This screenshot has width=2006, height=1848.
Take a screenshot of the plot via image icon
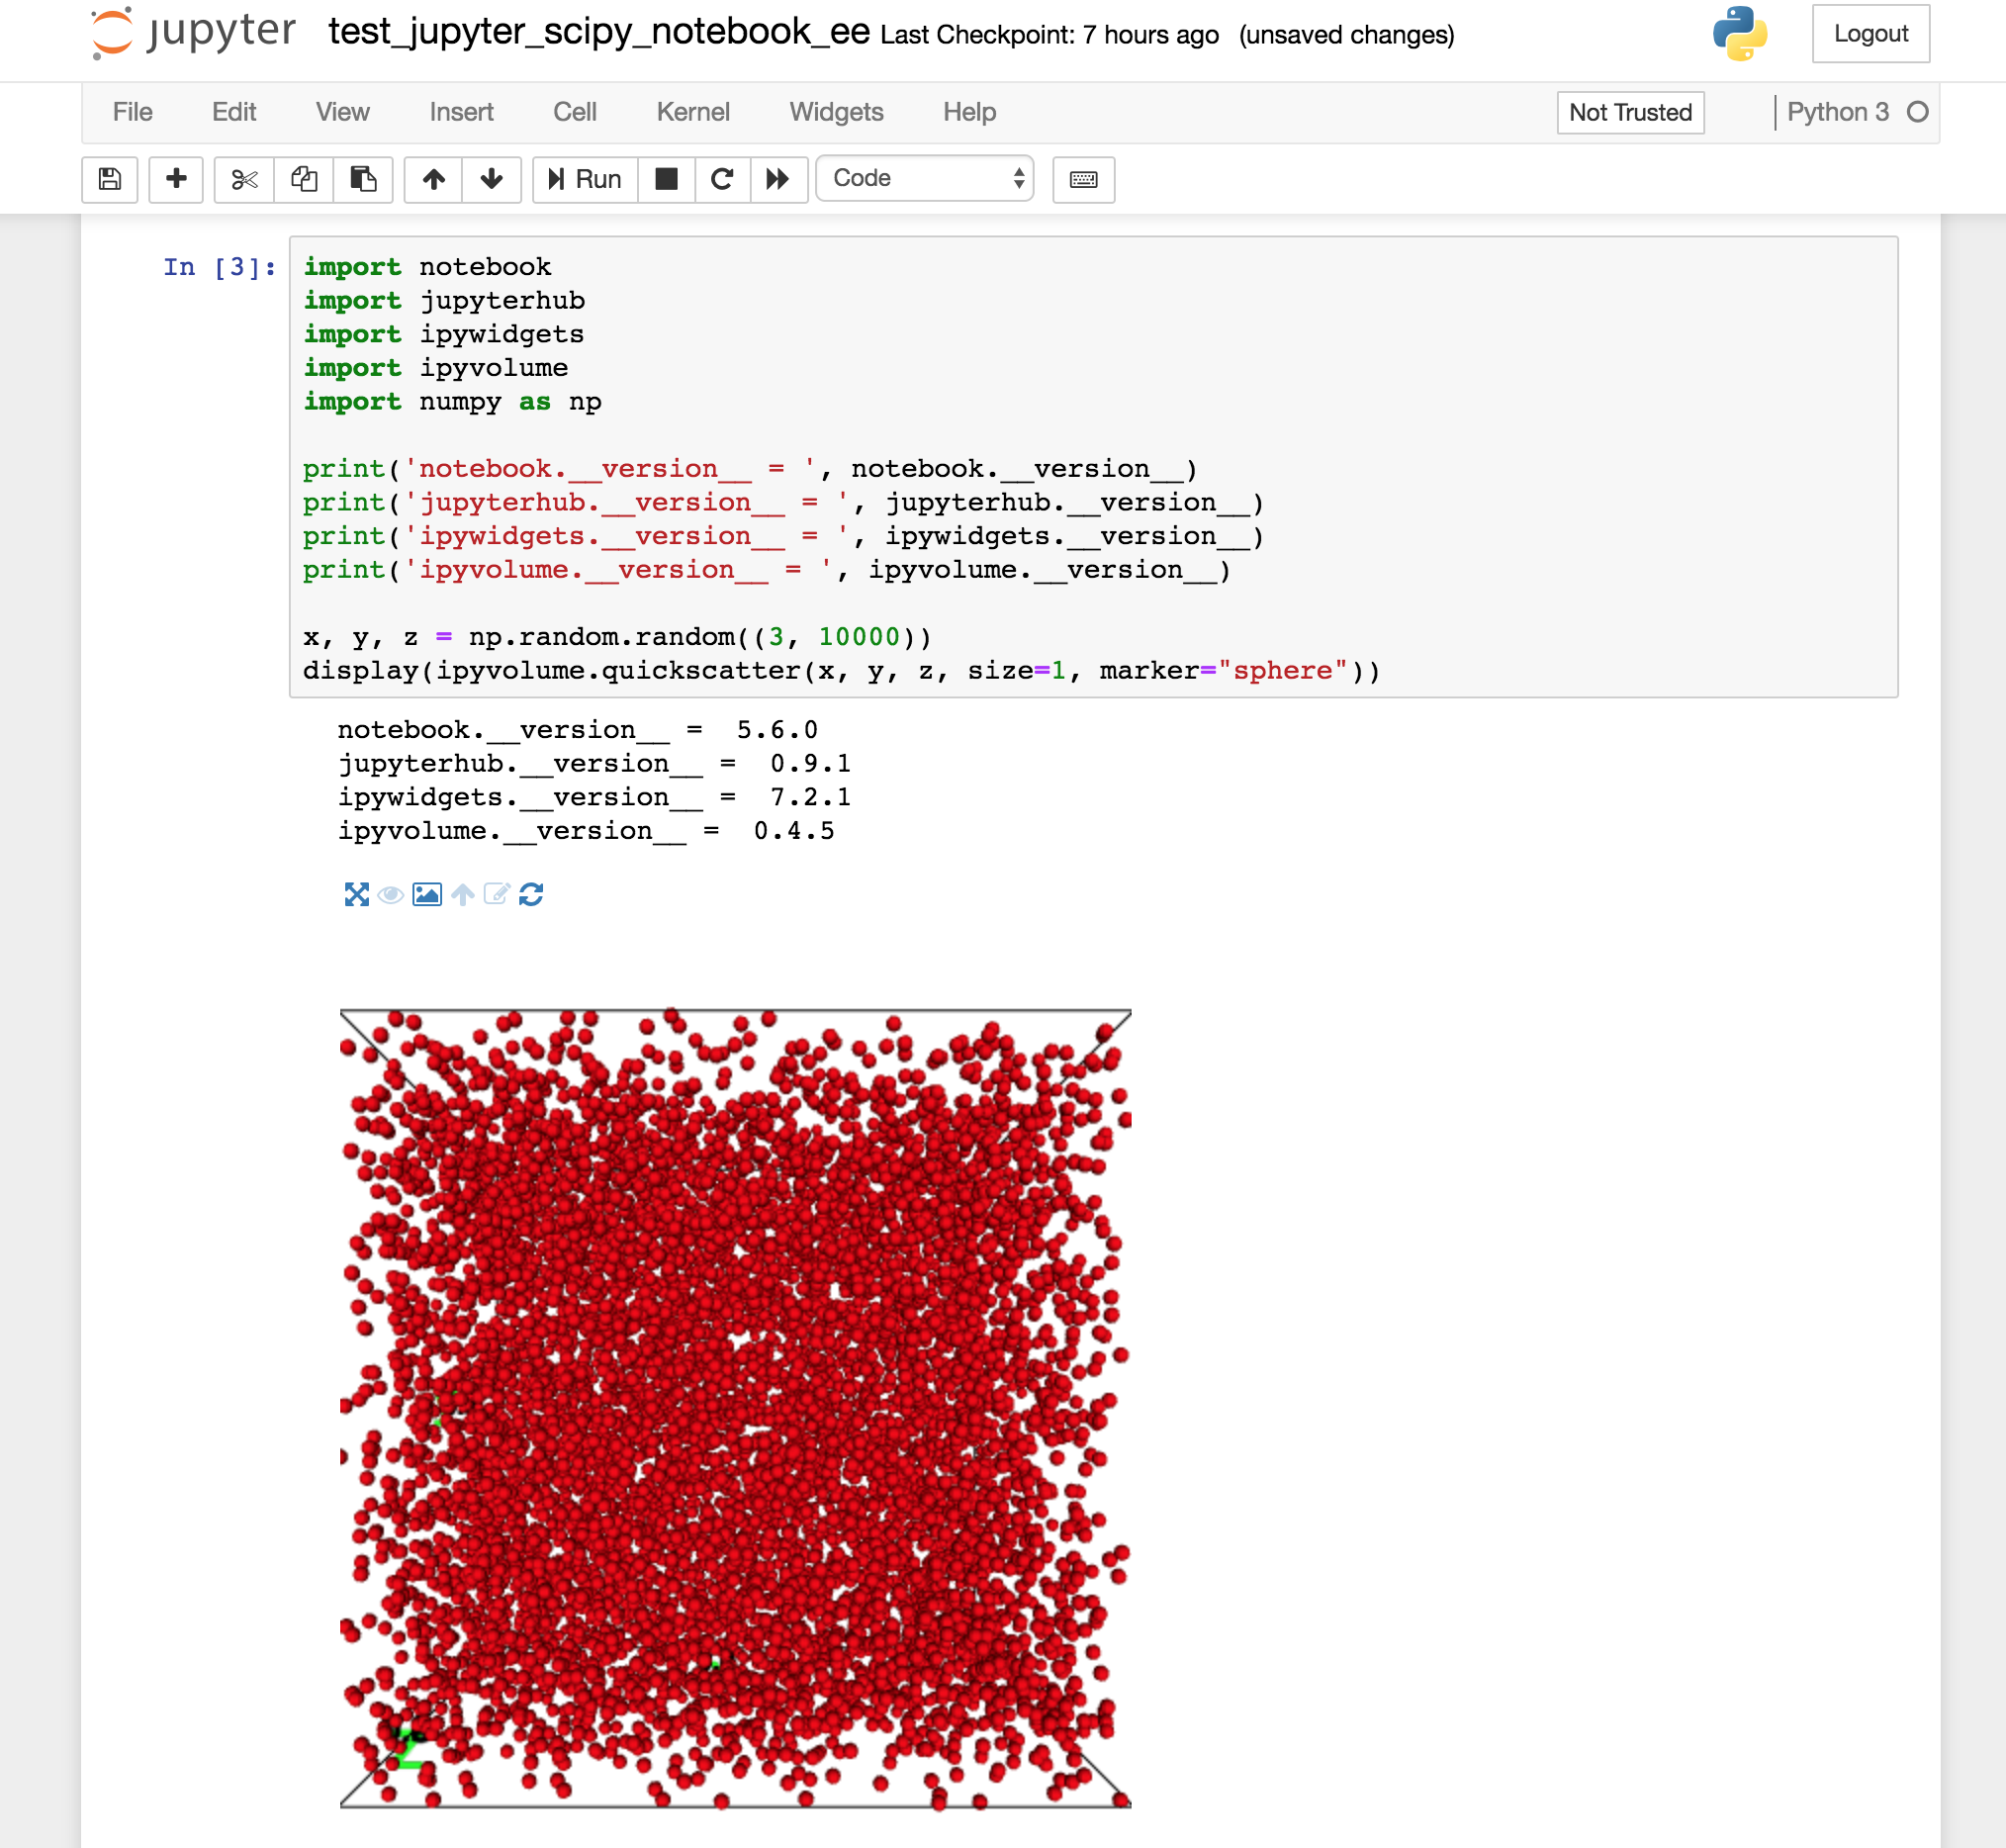(x=426, y=895)
